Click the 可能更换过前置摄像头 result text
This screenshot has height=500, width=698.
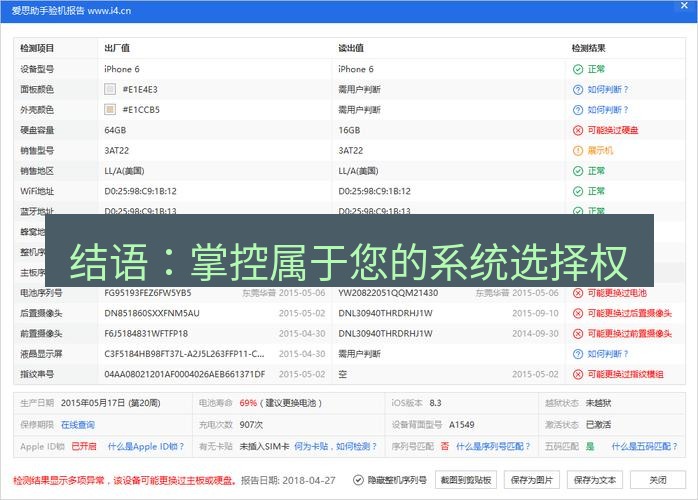tap(629, 334)
